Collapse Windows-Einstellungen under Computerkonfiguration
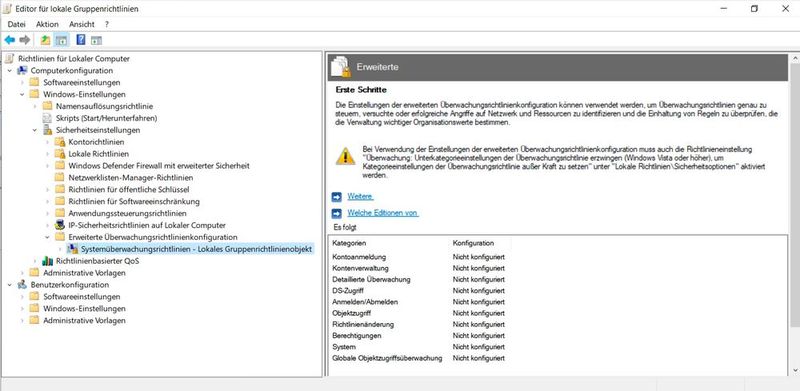The image size is (800, 391). coord(22,94)
